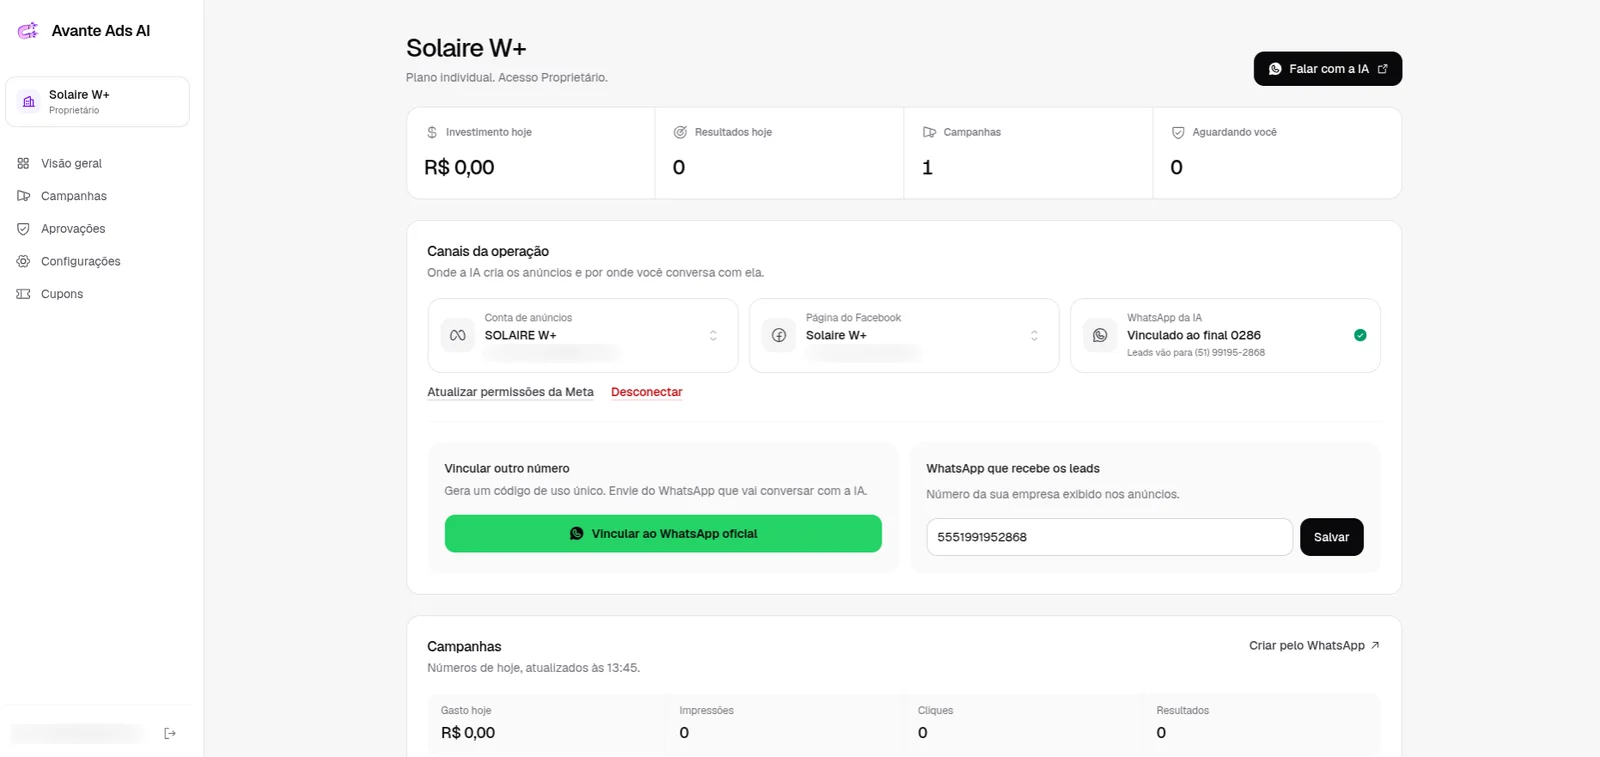Screen dimensions: 1600x757
Task: Click Atualizar permissões da Meta link
Action: click(510, 392)
